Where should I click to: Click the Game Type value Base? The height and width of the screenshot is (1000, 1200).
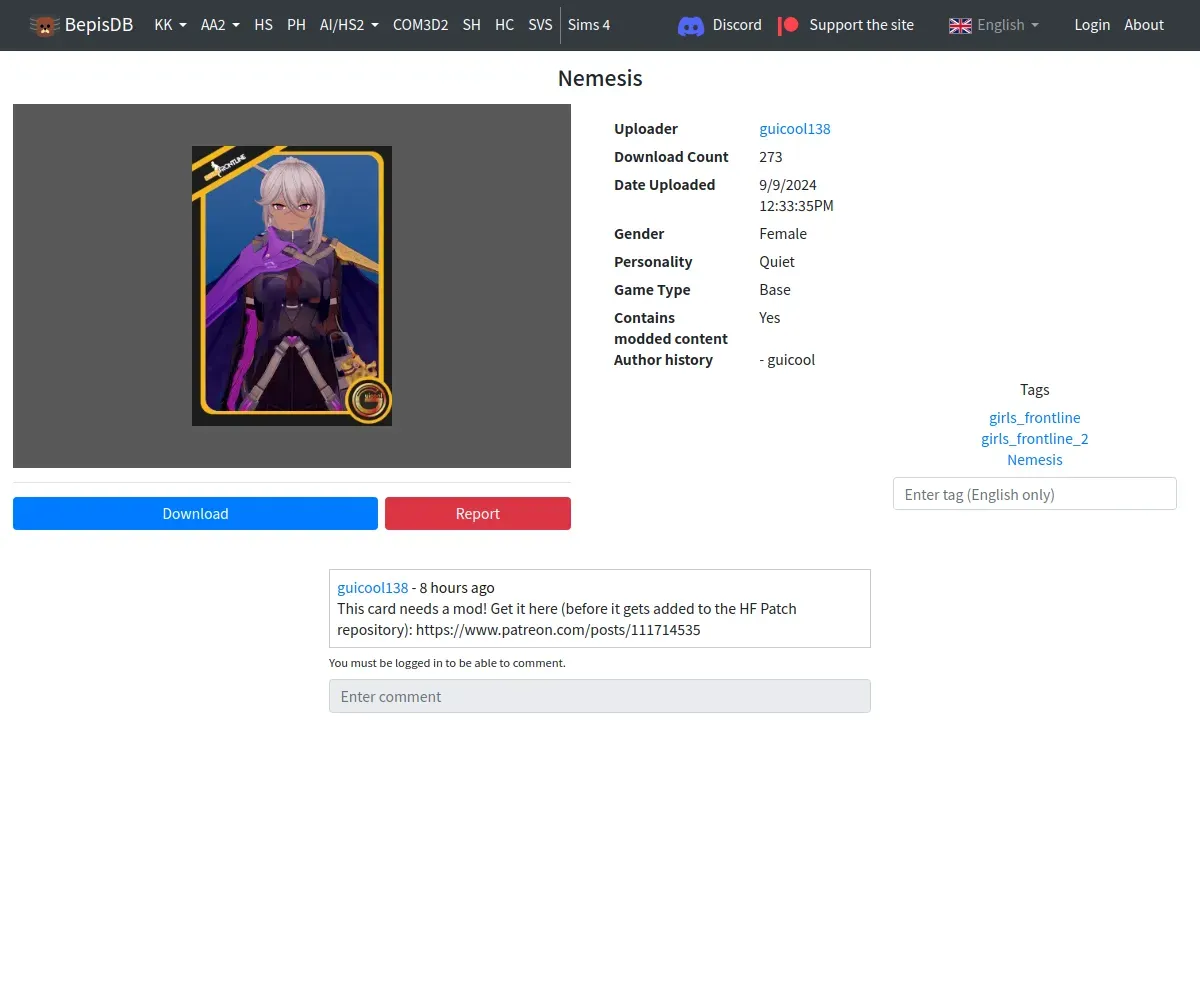[x=775, y=290]
